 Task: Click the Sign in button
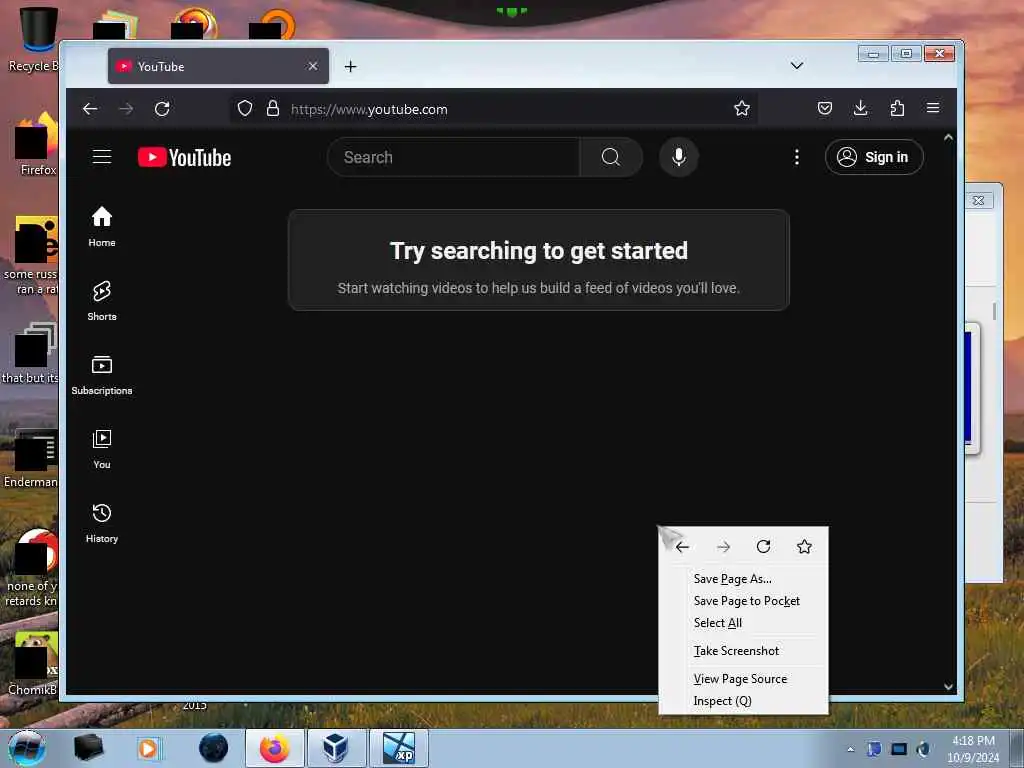tap(874, 157)
